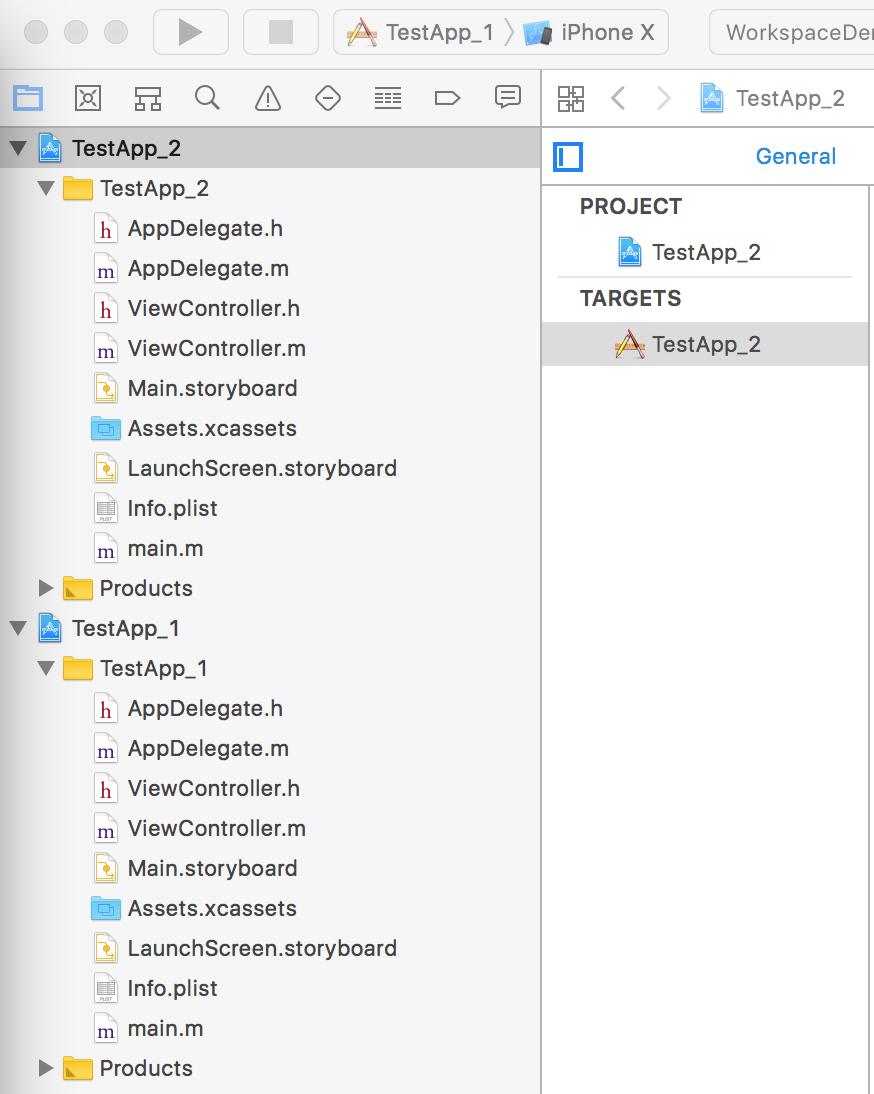
Task: Open AppDelegate.m in TestApp_2
Action: [270, 269]
